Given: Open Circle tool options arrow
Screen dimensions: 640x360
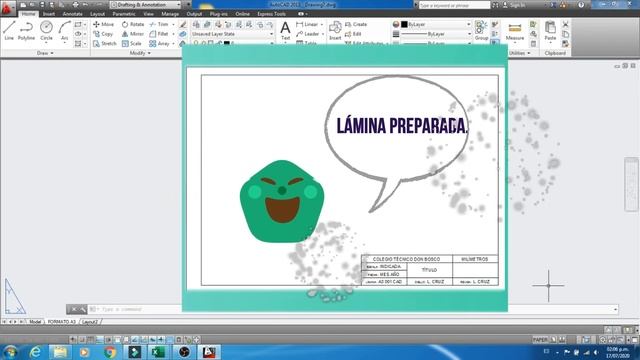Looking at the screenshot, I should (46, 43).
